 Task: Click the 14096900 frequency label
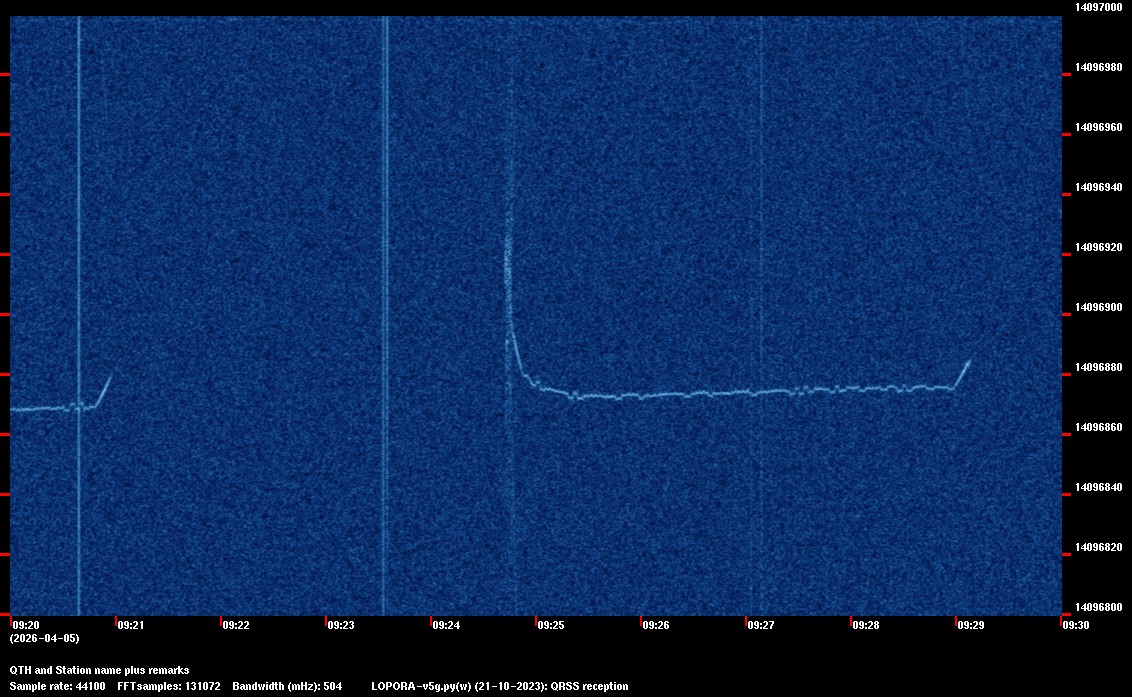point(1099,307)
